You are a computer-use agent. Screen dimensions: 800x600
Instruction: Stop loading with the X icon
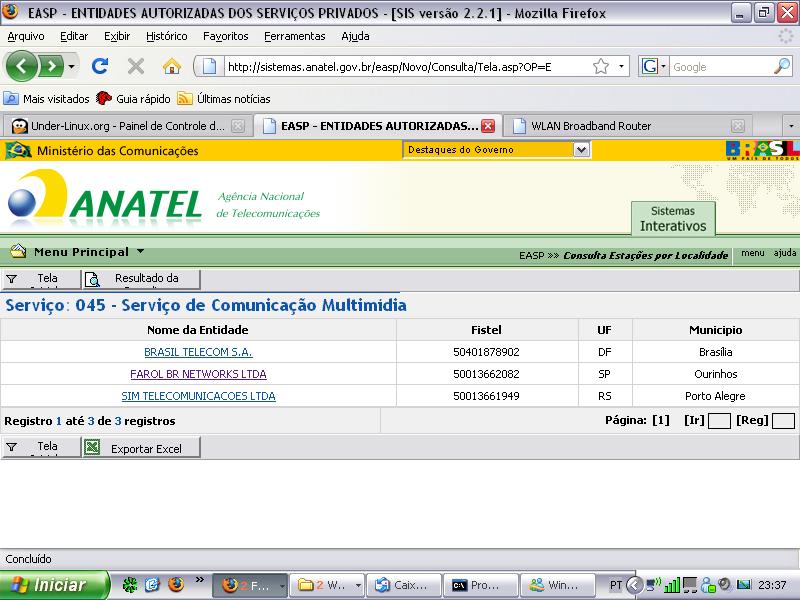pos(136,66)
